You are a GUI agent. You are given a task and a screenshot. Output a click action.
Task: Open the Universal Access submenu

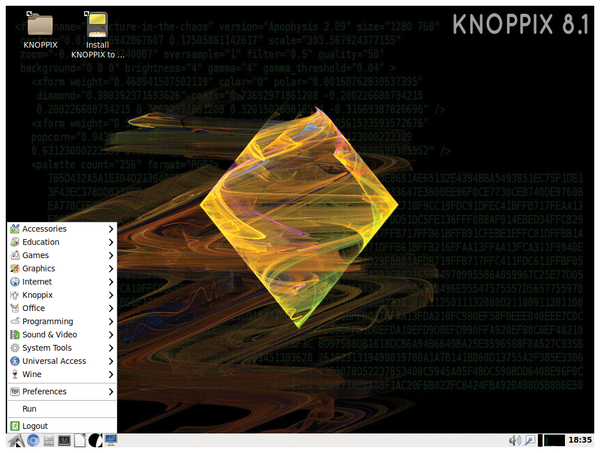tap(62, 361)
